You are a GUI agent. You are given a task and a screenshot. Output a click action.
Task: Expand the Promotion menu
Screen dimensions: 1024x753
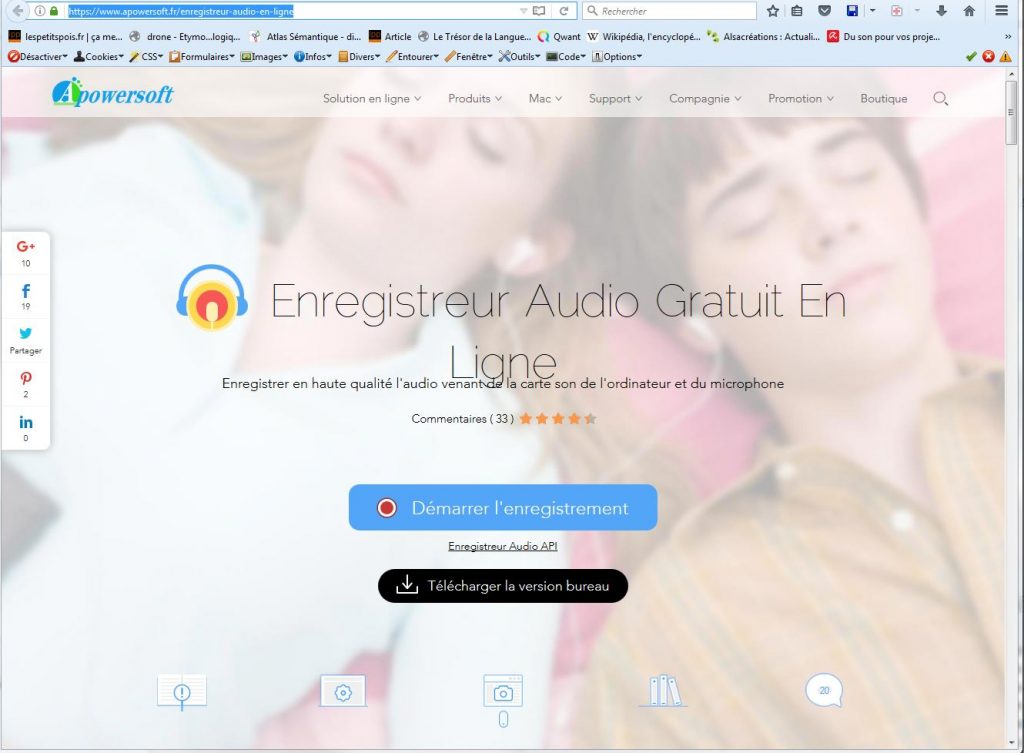point(801,99)
